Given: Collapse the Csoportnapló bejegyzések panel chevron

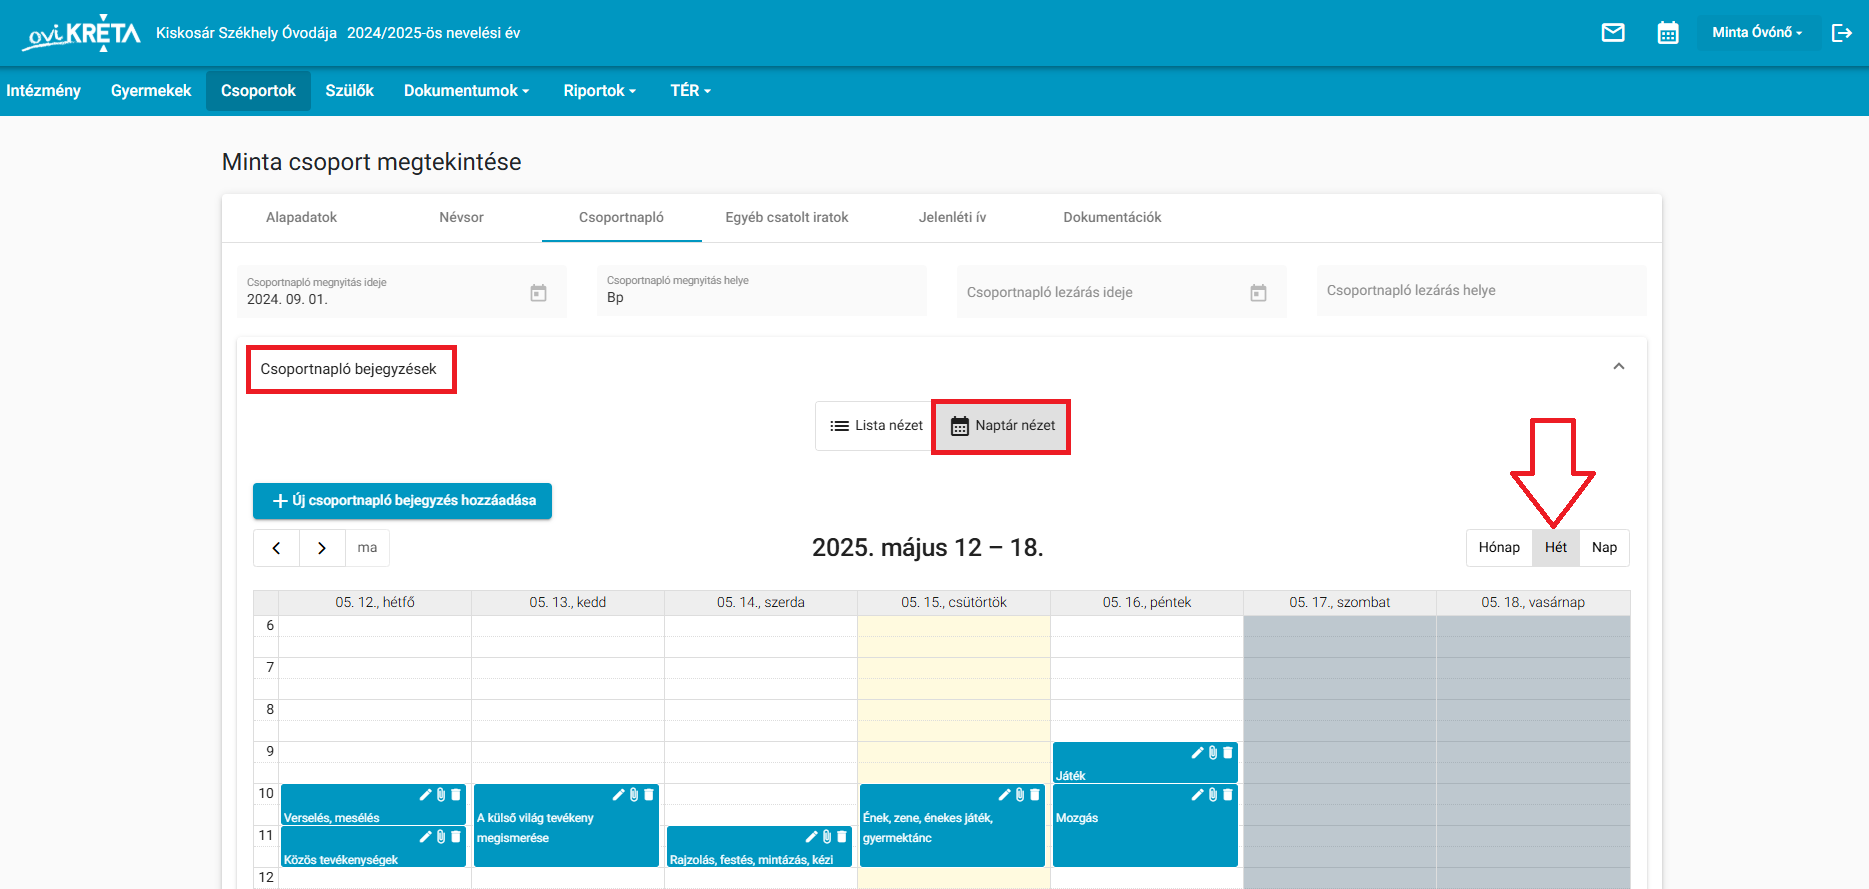Looking at the screenshot, I should [x=1619, y=367].
